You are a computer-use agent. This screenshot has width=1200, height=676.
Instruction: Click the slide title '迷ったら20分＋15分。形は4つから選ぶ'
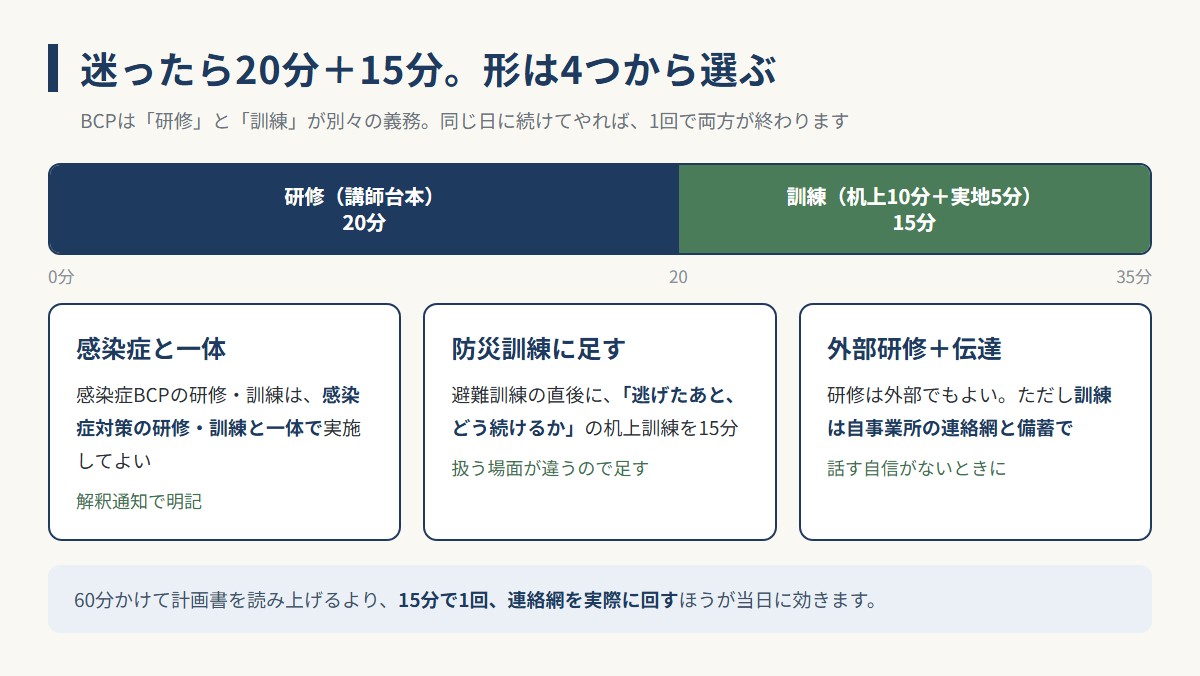[x=428, y=69]
